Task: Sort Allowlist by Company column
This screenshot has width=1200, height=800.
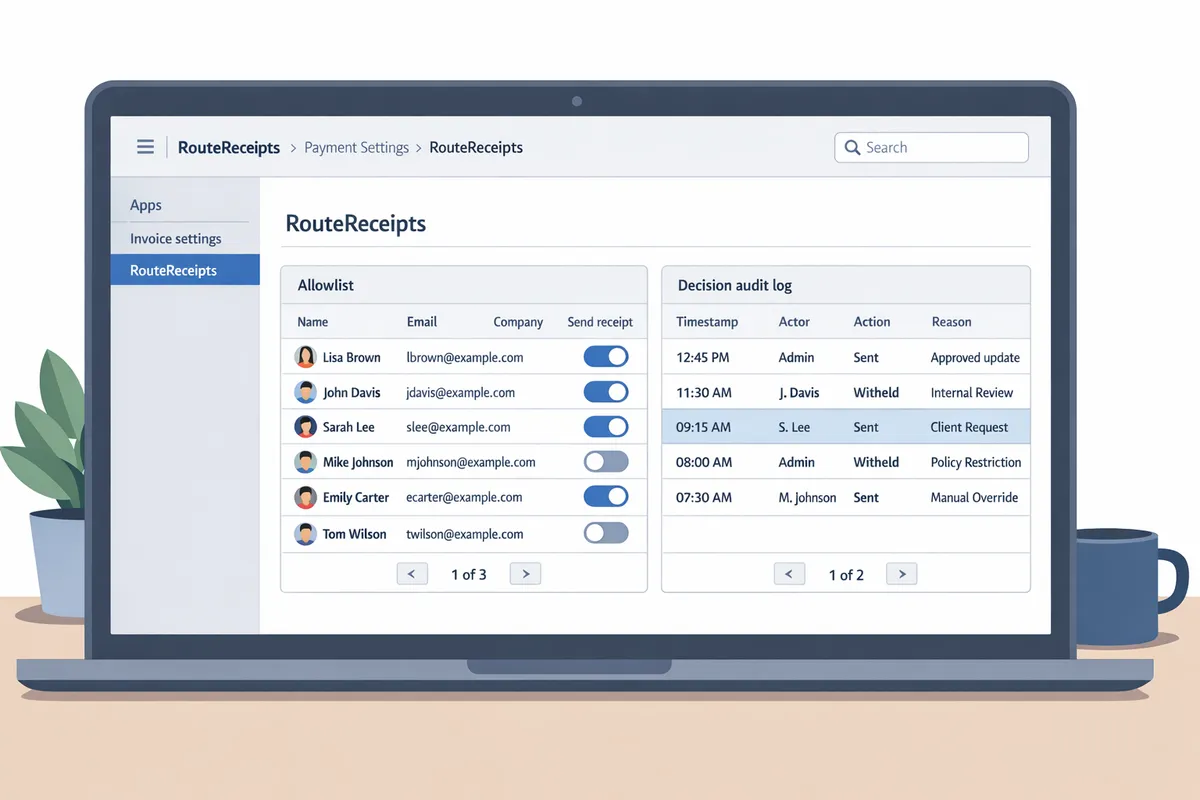Action: 518,322
